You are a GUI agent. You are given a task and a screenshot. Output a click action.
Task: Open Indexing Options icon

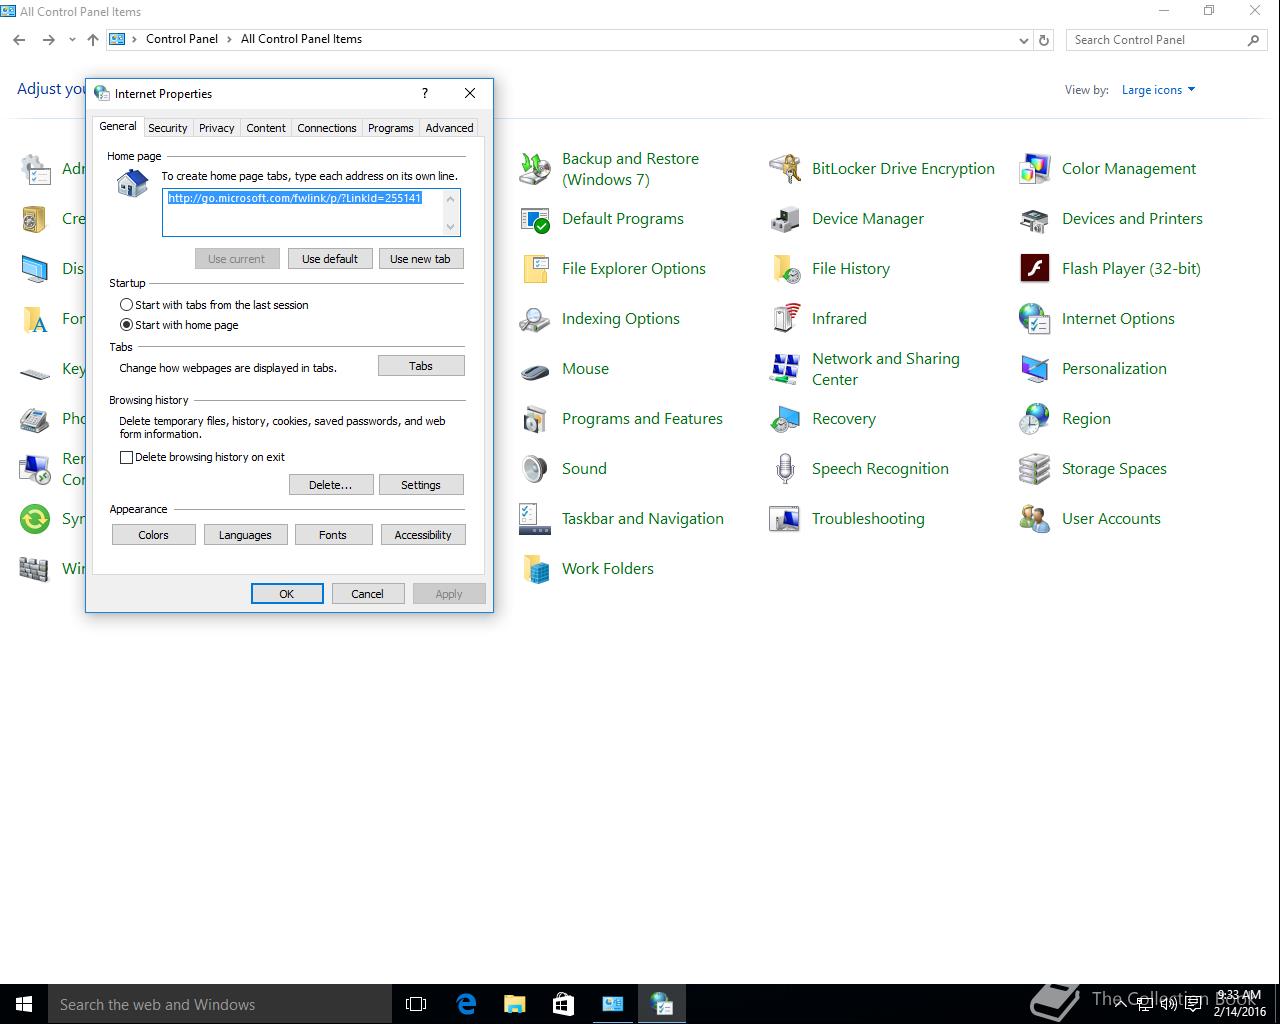coord(535,319)
